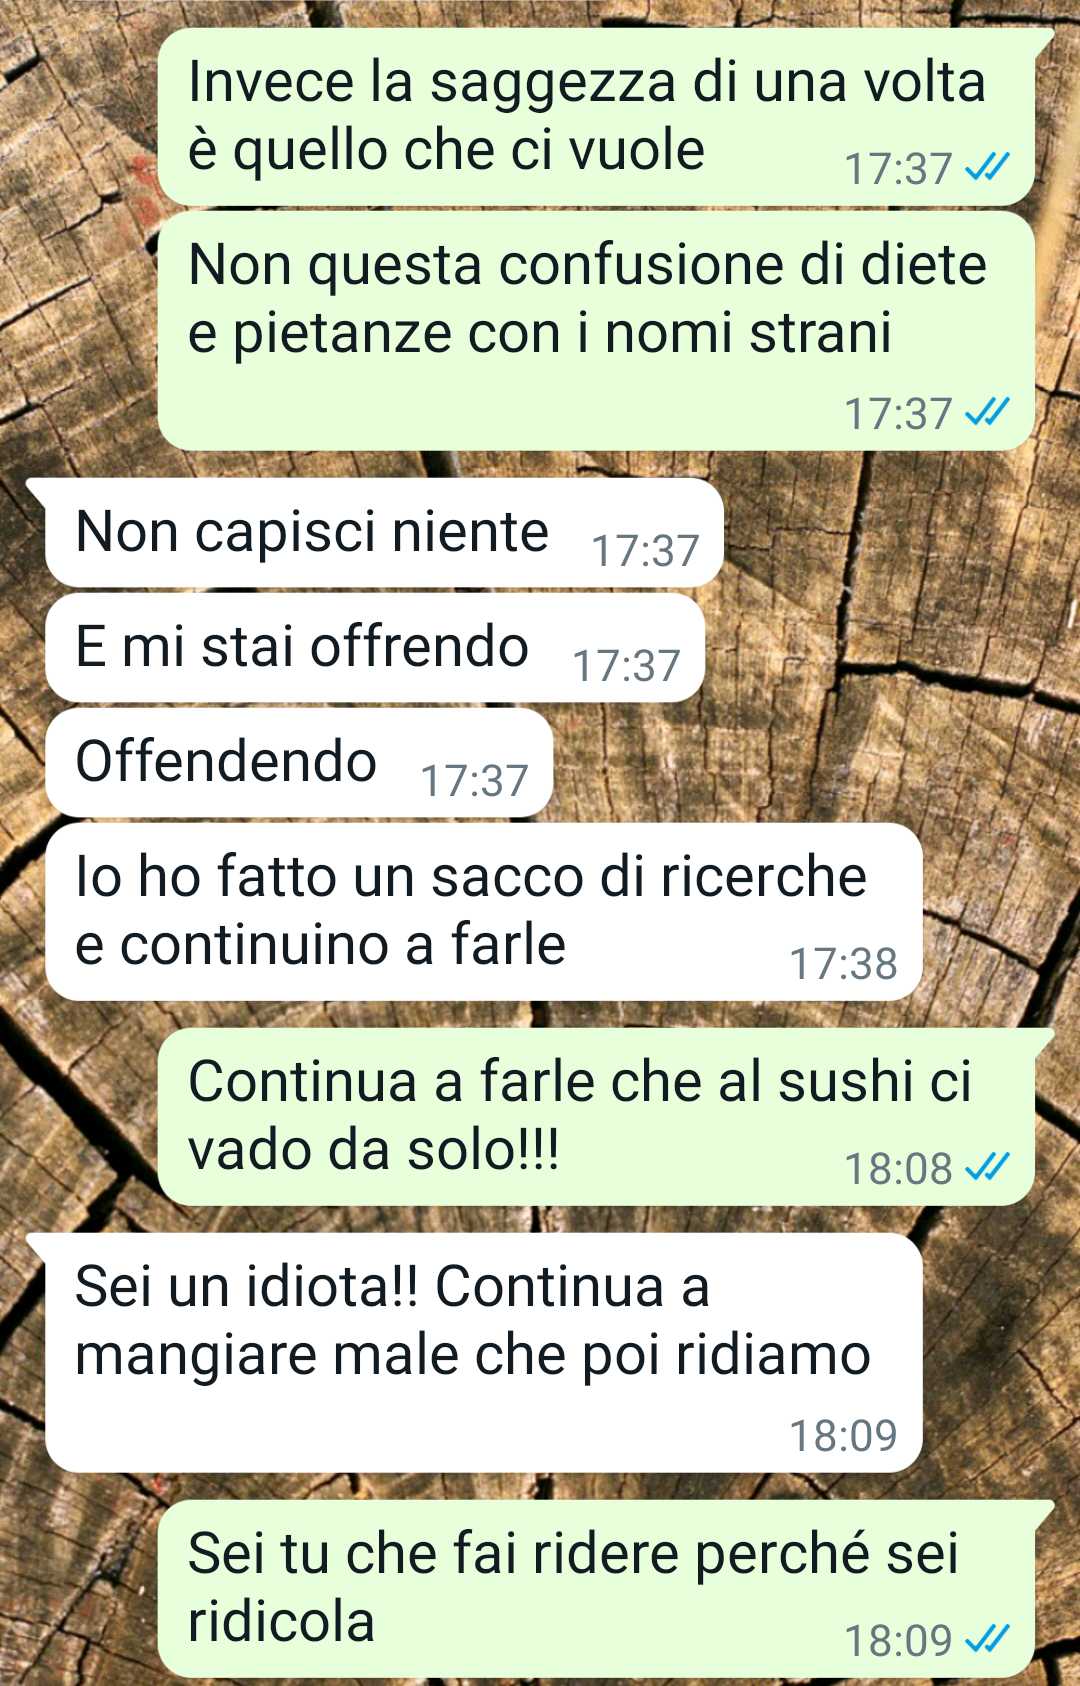
Task: Tap the read checkmarks on 'Continua a farle' message
Action: point(986,1166)
